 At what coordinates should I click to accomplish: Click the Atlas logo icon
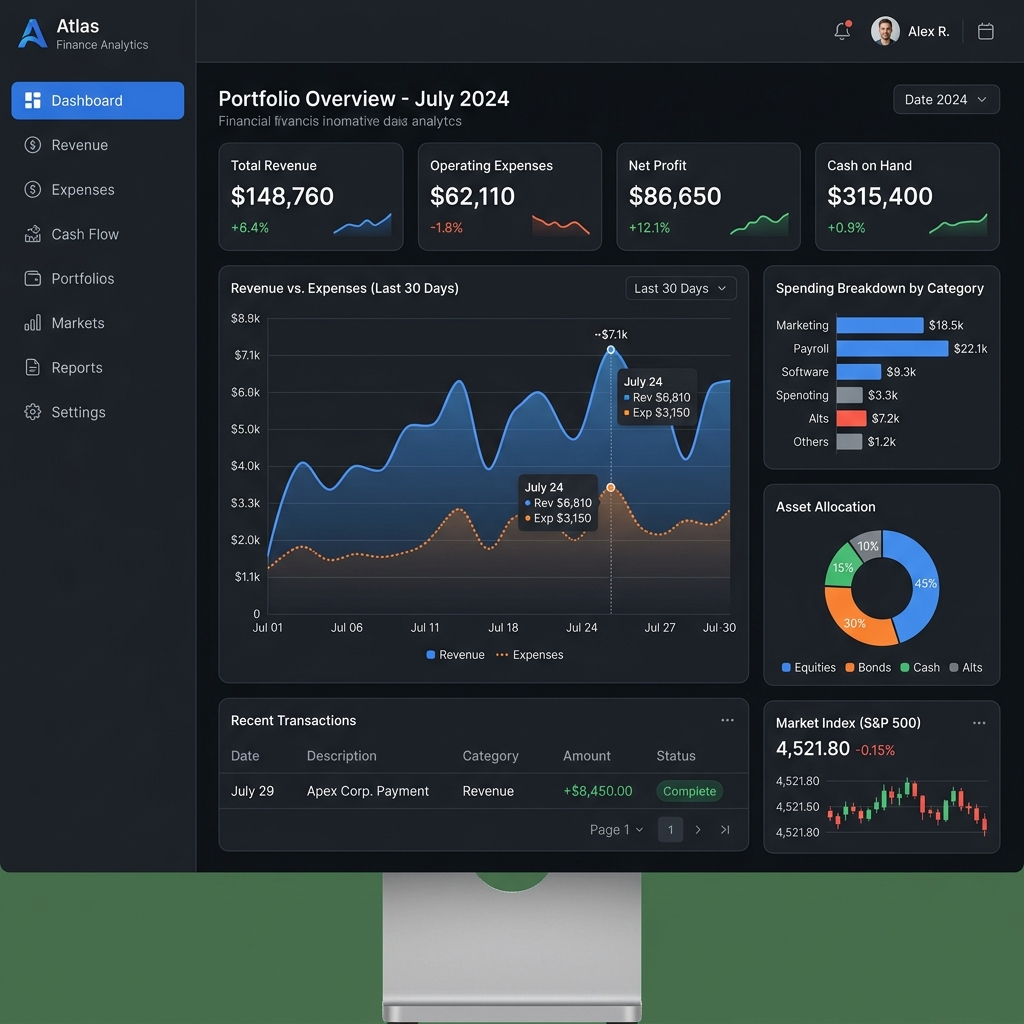(33, 33)
